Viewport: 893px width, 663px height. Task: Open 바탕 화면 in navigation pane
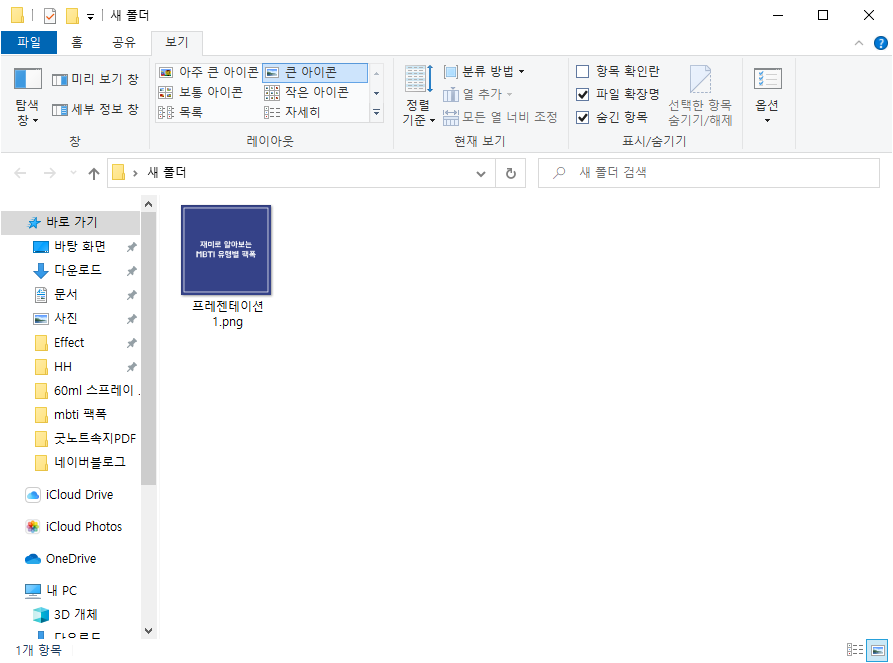(x=80, y=247)
